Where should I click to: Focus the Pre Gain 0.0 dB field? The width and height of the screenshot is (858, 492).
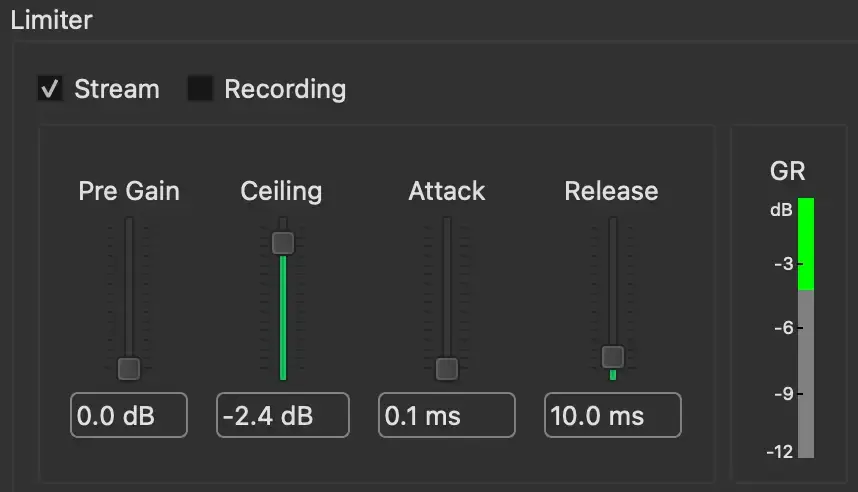129,415
